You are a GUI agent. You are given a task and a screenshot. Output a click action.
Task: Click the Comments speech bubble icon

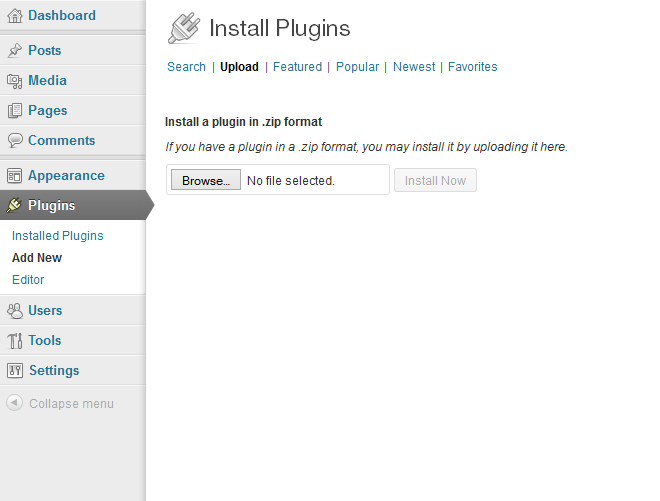tap(15, 141)
